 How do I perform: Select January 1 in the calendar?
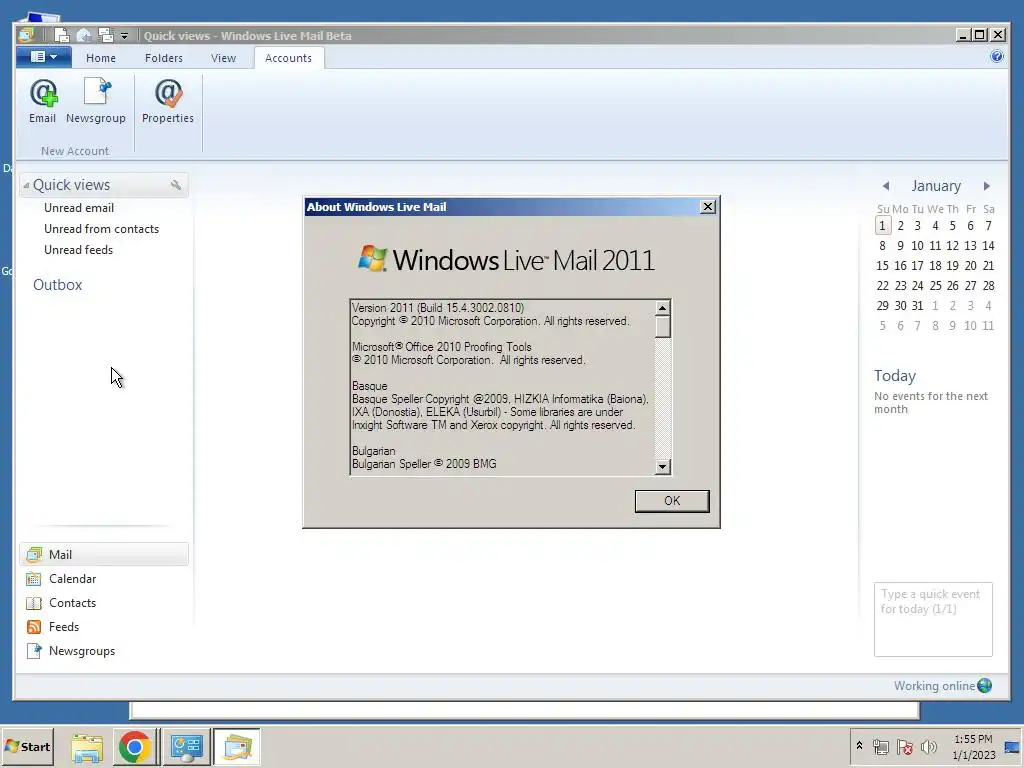click(x=882, y=226)
